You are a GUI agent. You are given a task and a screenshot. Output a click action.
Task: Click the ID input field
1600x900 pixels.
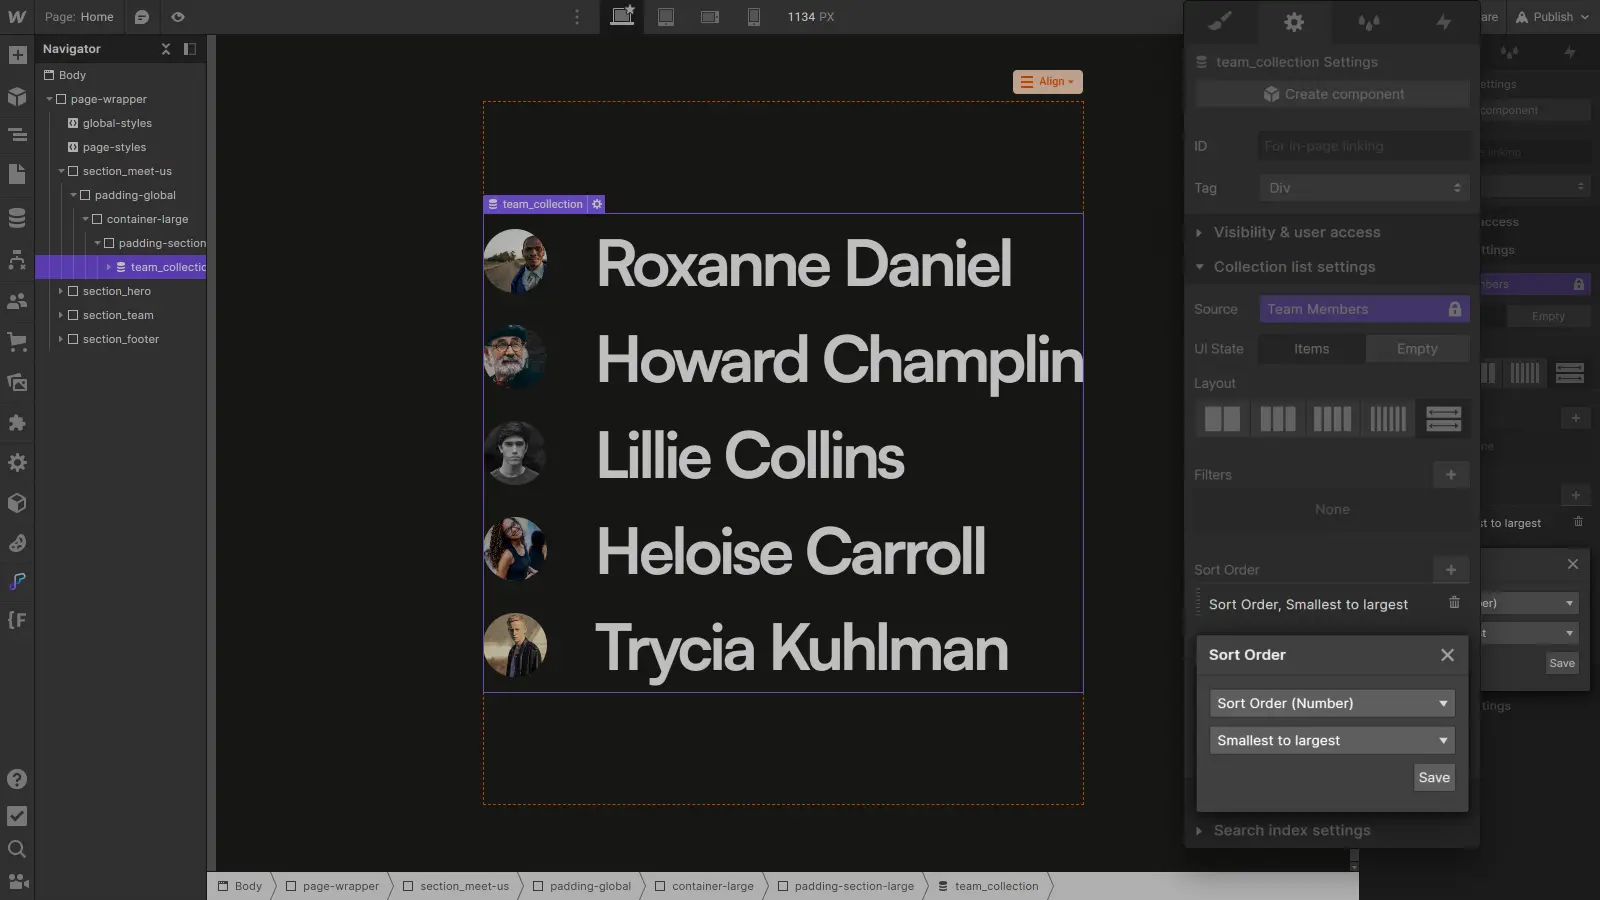point(1363,146)
